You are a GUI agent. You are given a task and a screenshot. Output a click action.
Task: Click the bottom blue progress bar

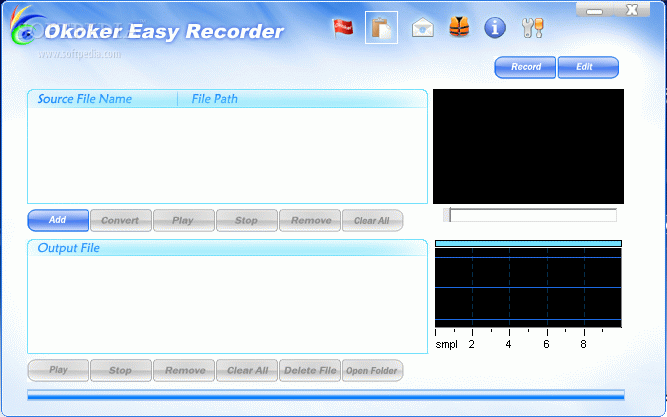coord(326,395)
